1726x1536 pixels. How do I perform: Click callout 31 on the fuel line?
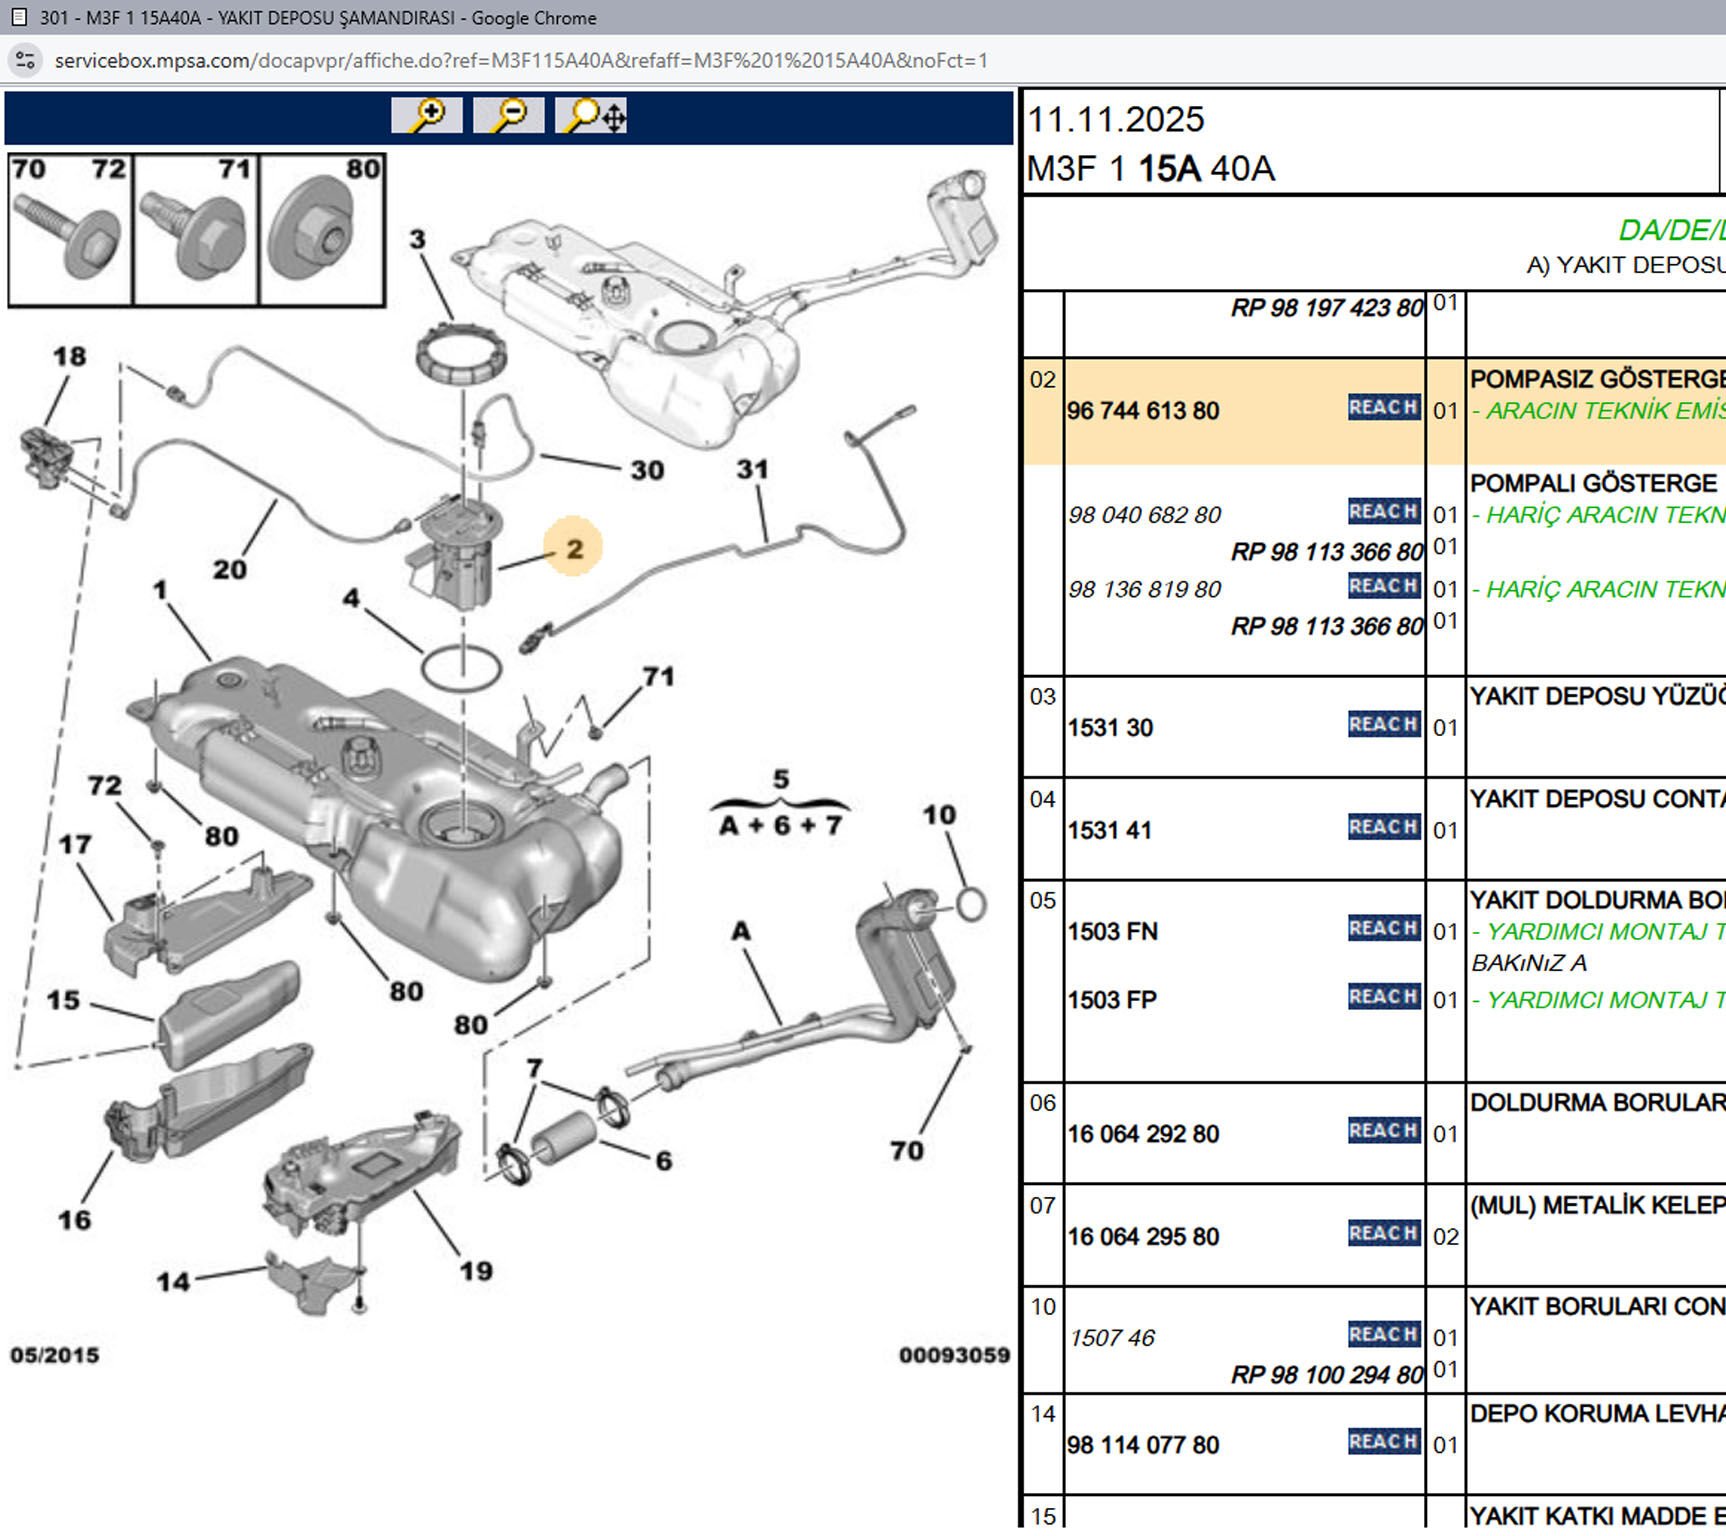point(752,469)
